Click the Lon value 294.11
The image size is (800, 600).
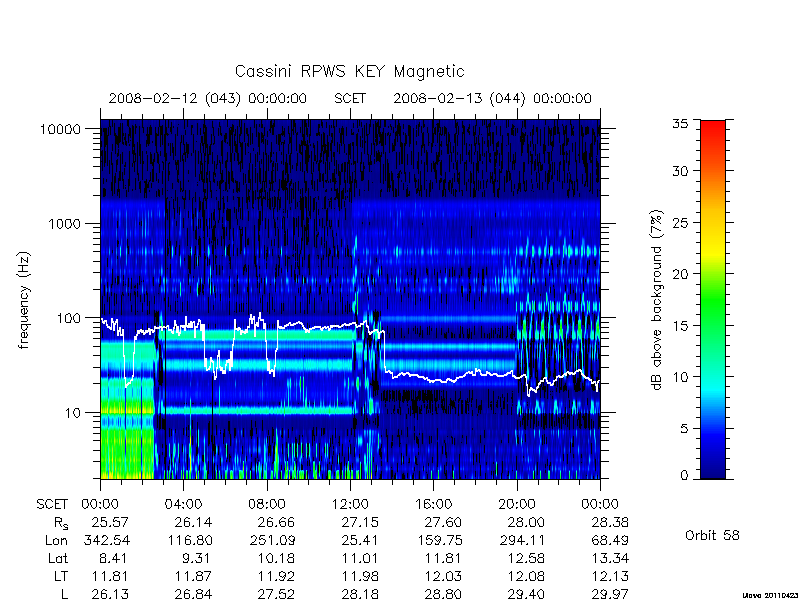[x=522, y=540]
